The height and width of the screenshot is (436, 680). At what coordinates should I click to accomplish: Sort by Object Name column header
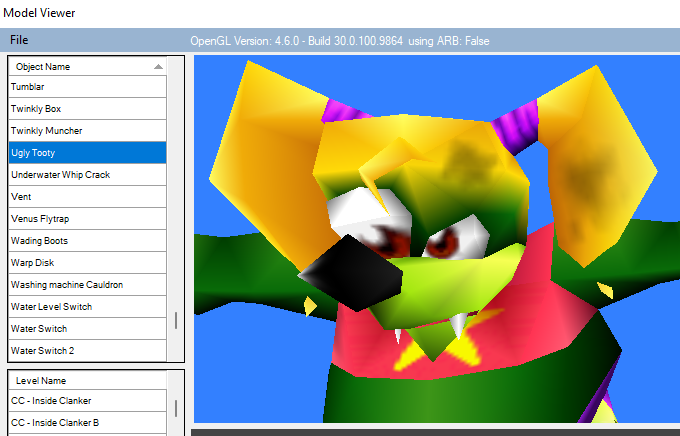87,66
